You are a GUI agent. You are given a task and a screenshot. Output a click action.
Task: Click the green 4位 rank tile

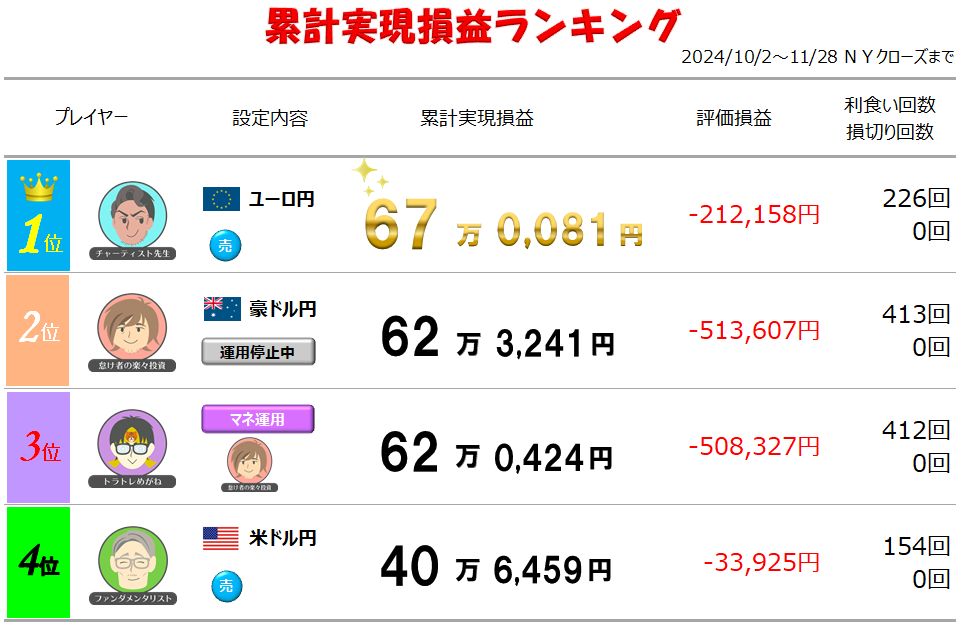pyautogui.click(x=39, y=562)
